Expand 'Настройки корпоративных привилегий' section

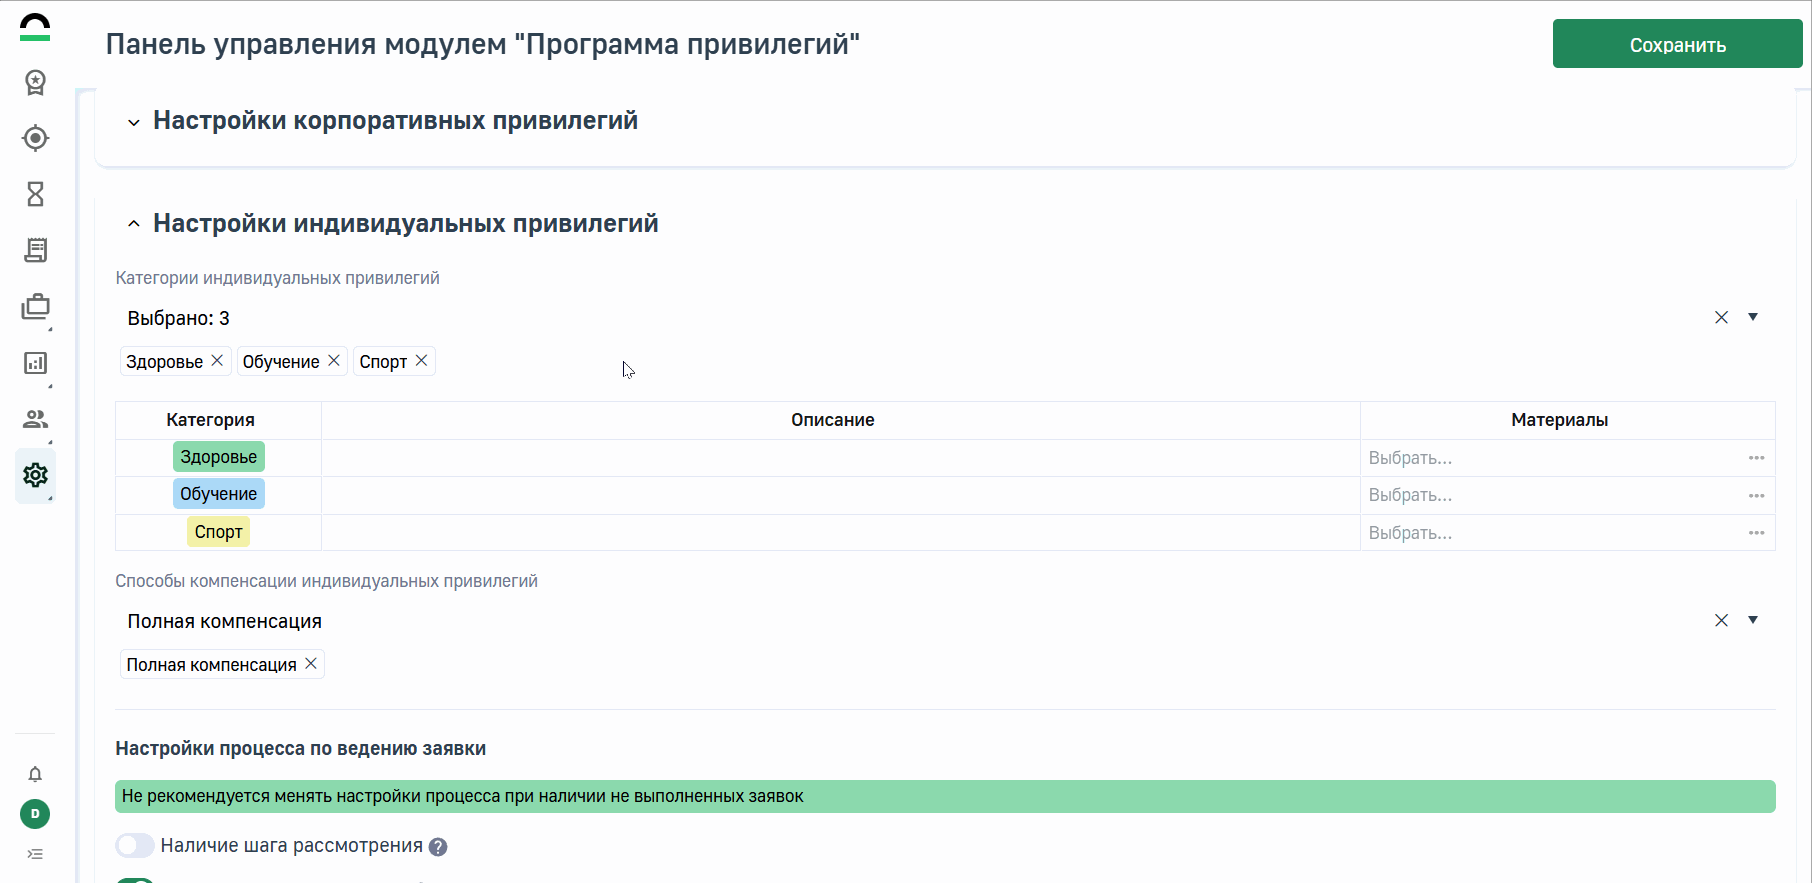tap(133, 122)
